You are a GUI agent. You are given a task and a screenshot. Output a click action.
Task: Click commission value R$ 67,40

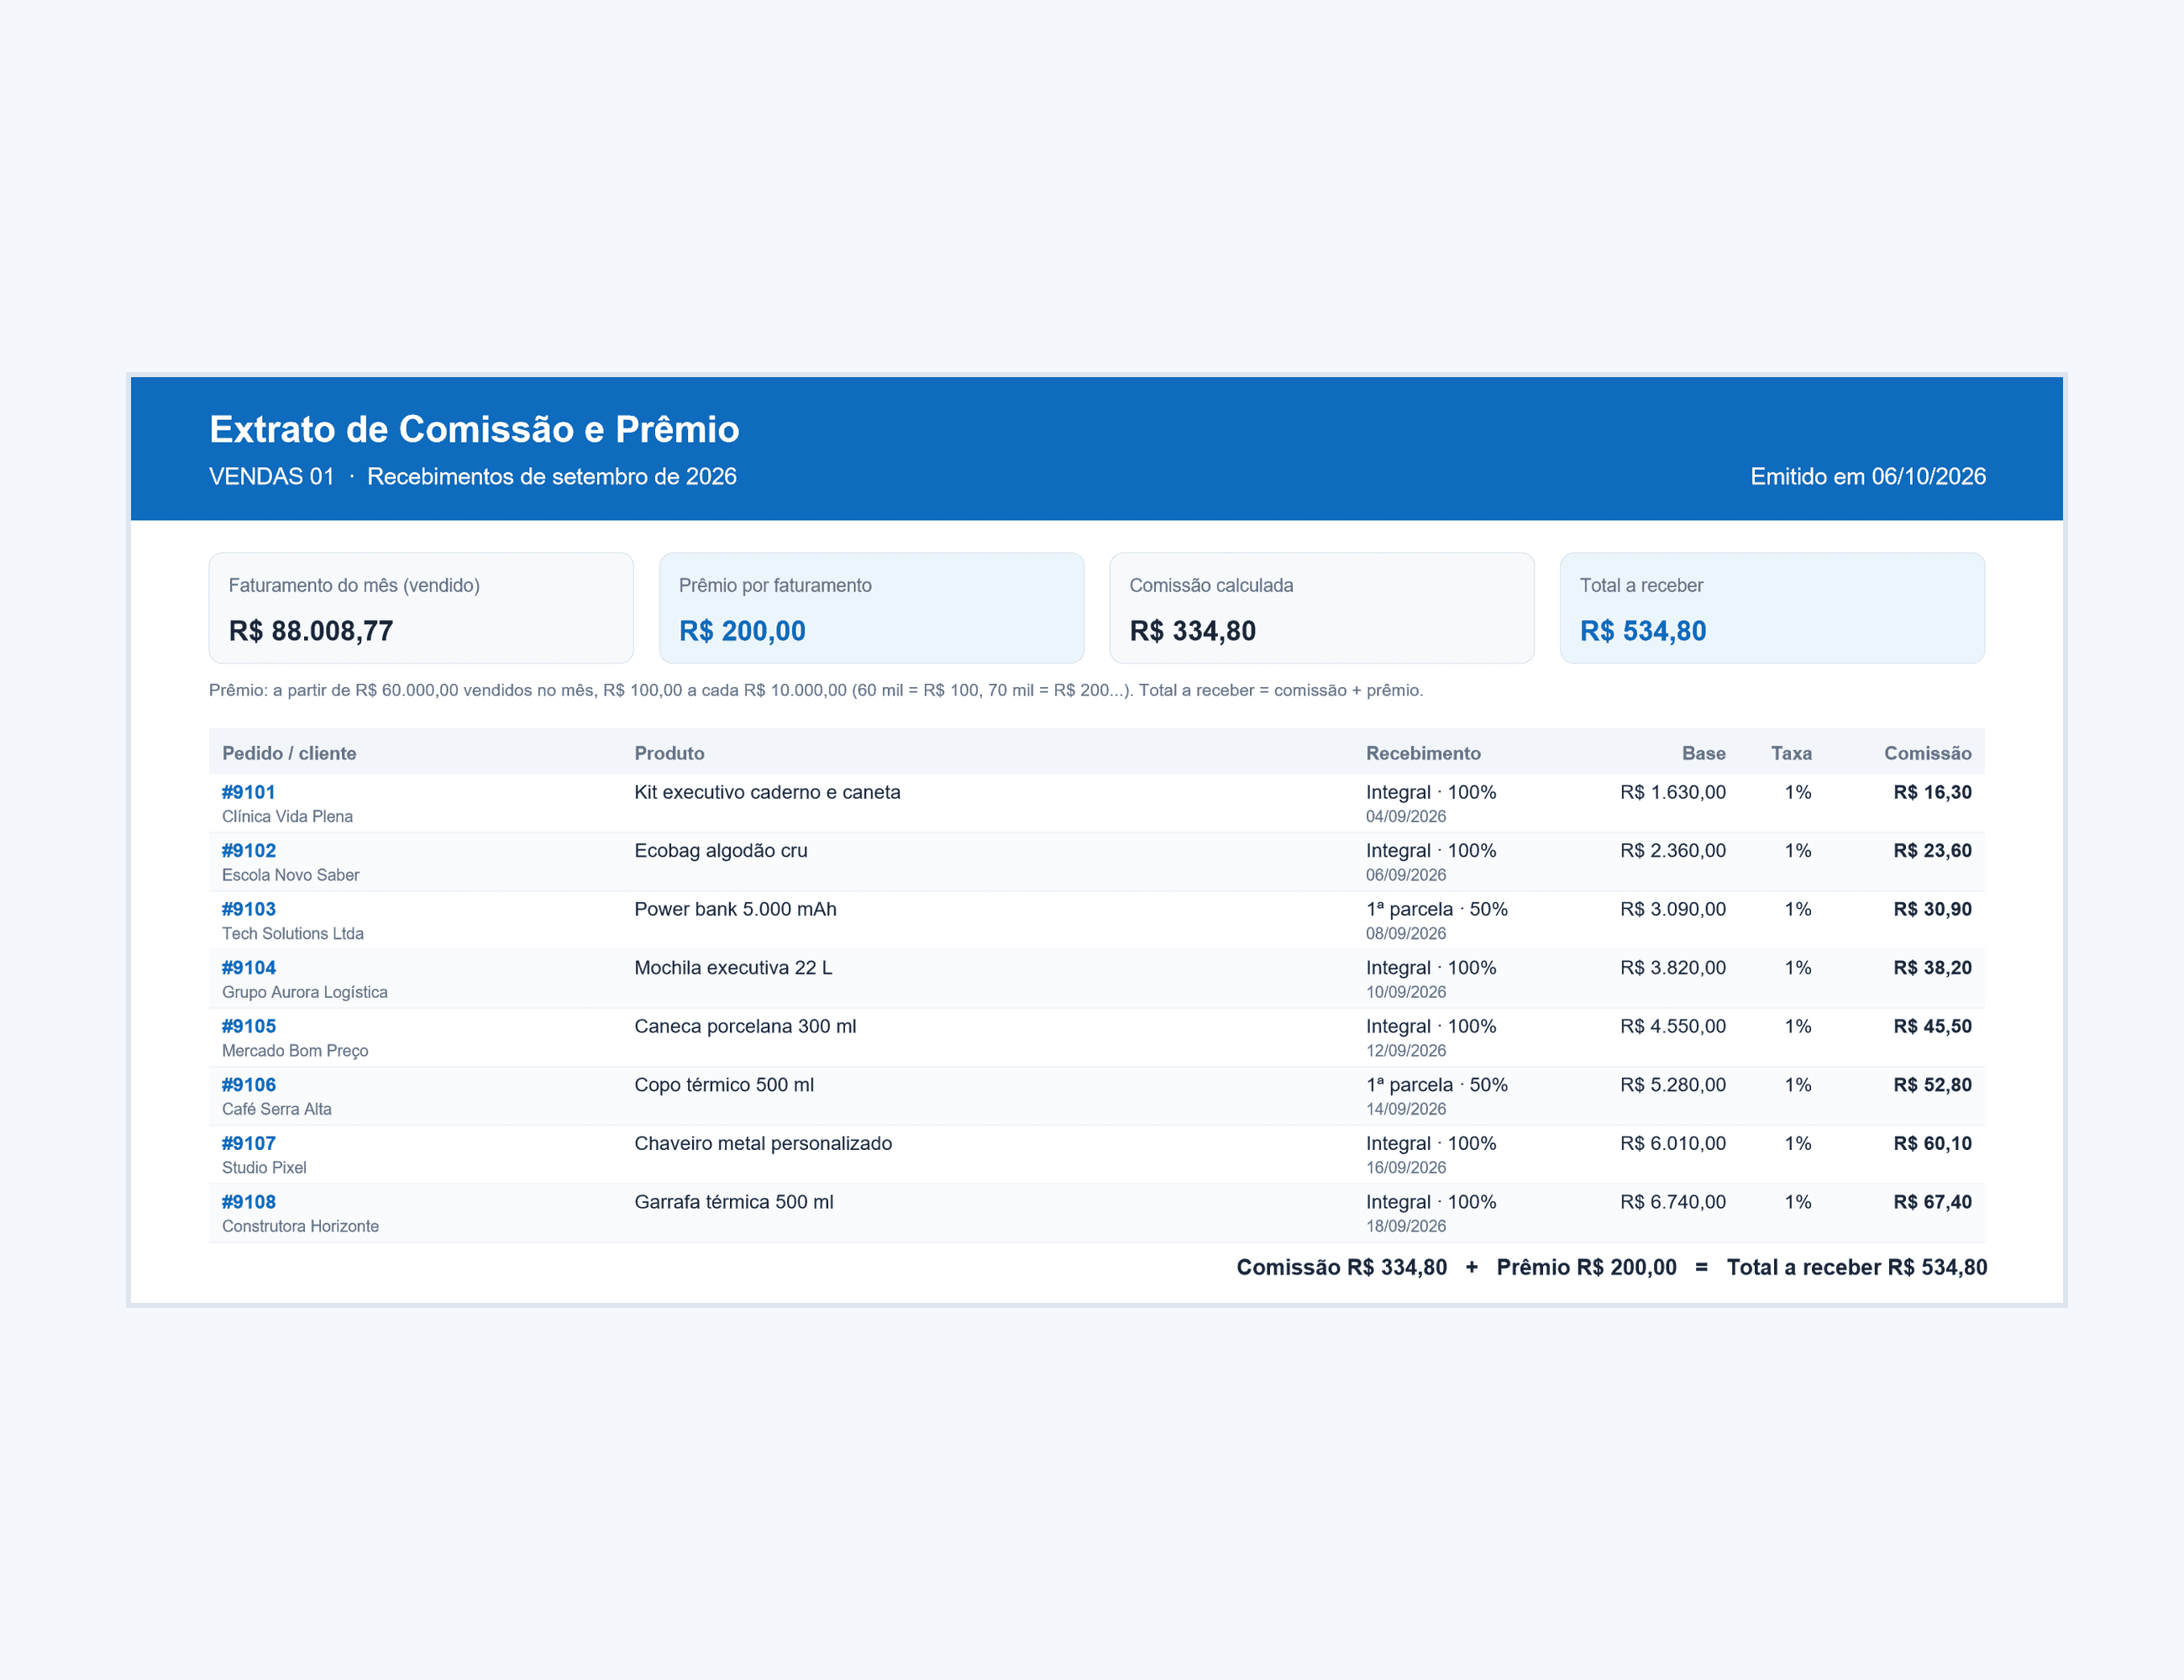tap(1931, 1202)
